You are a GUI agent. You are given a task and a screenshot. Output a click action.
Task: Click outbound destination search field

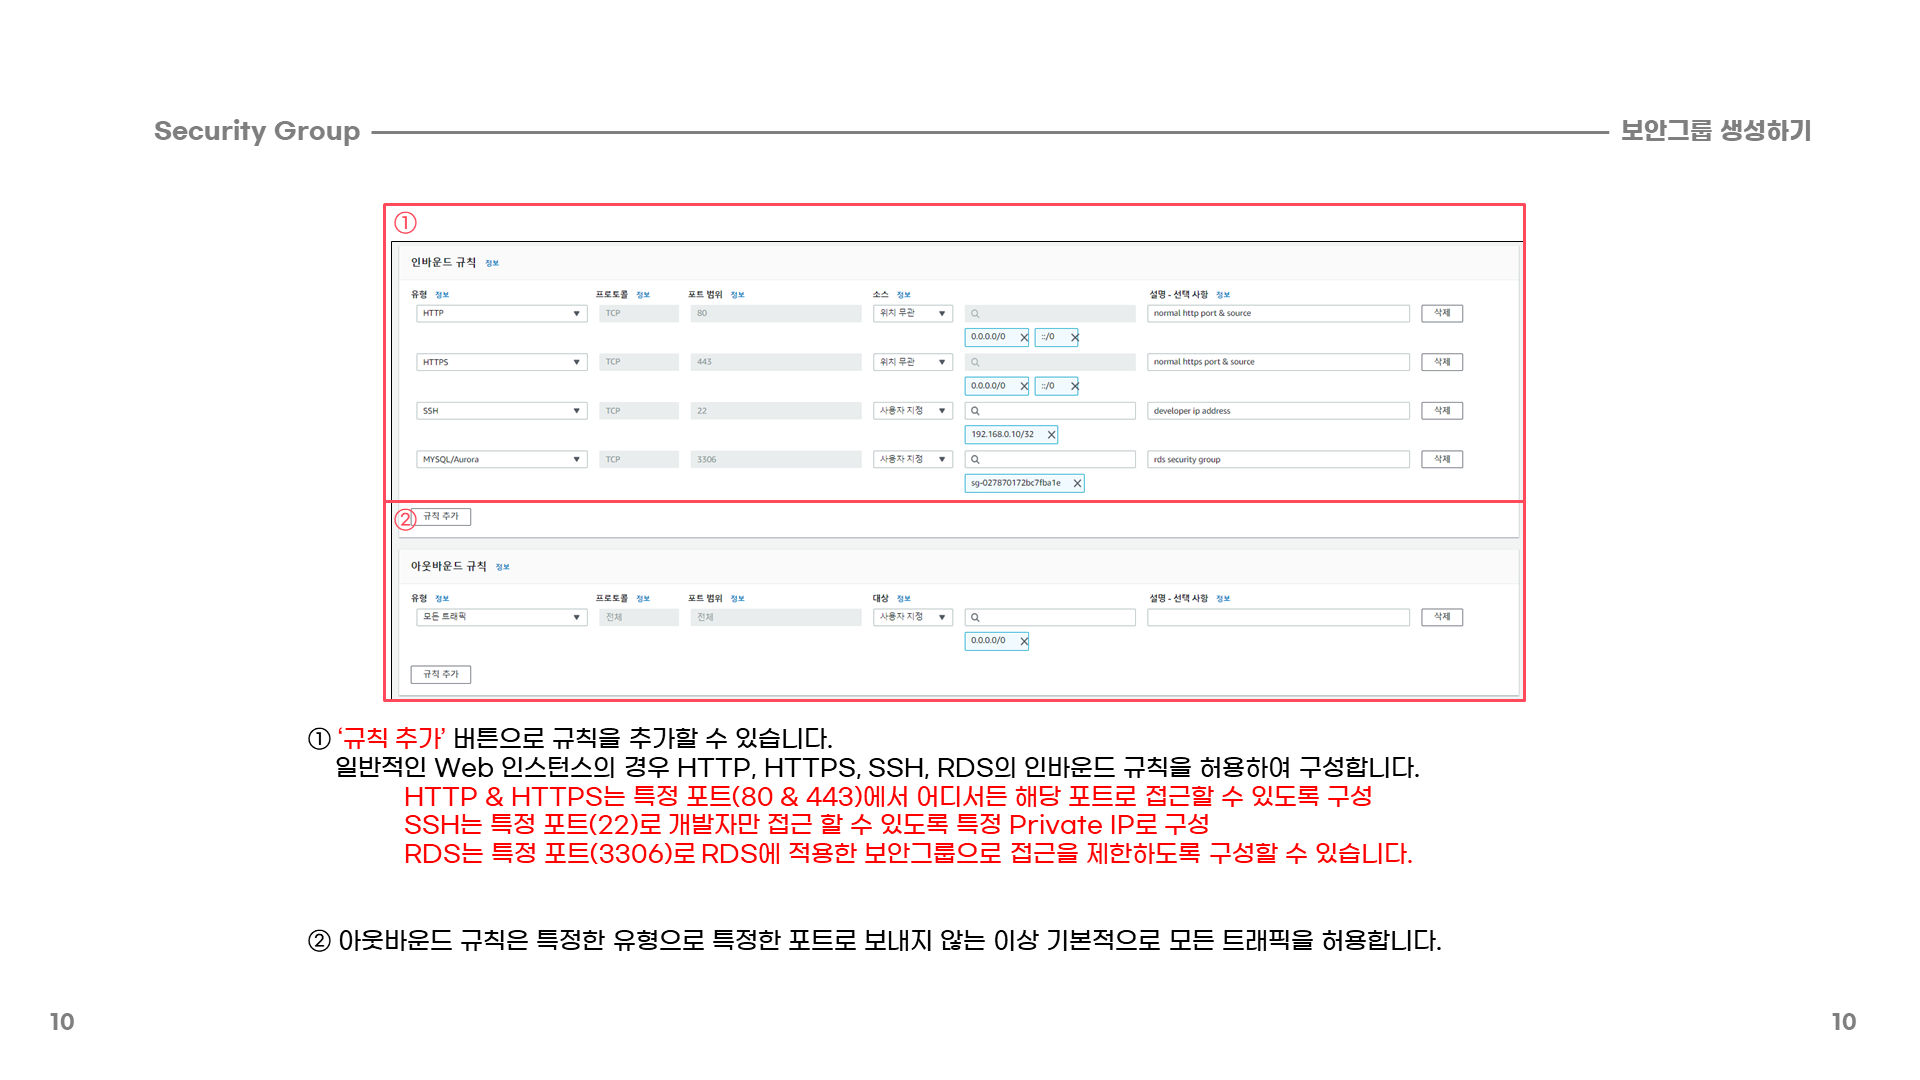coord(1050,618)
